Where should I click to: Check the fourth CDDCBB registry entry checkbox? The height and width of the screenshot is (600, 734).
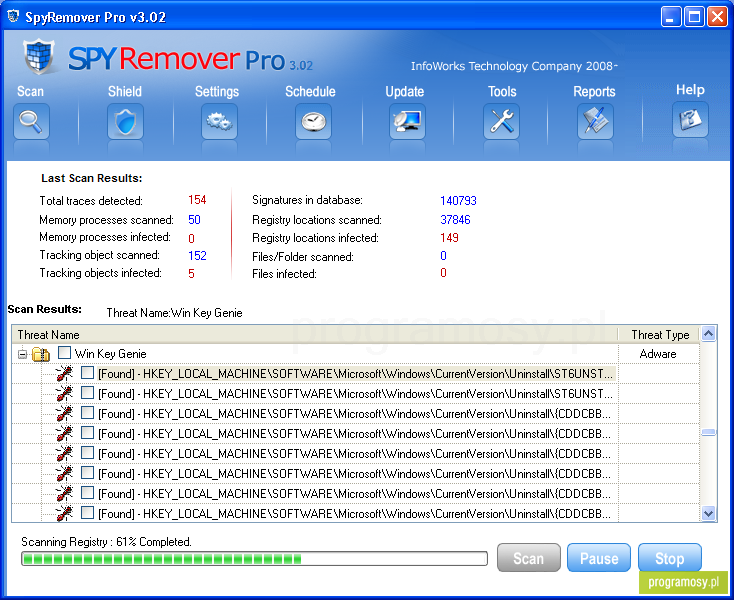pyautogui.click(x=88, y=472)
